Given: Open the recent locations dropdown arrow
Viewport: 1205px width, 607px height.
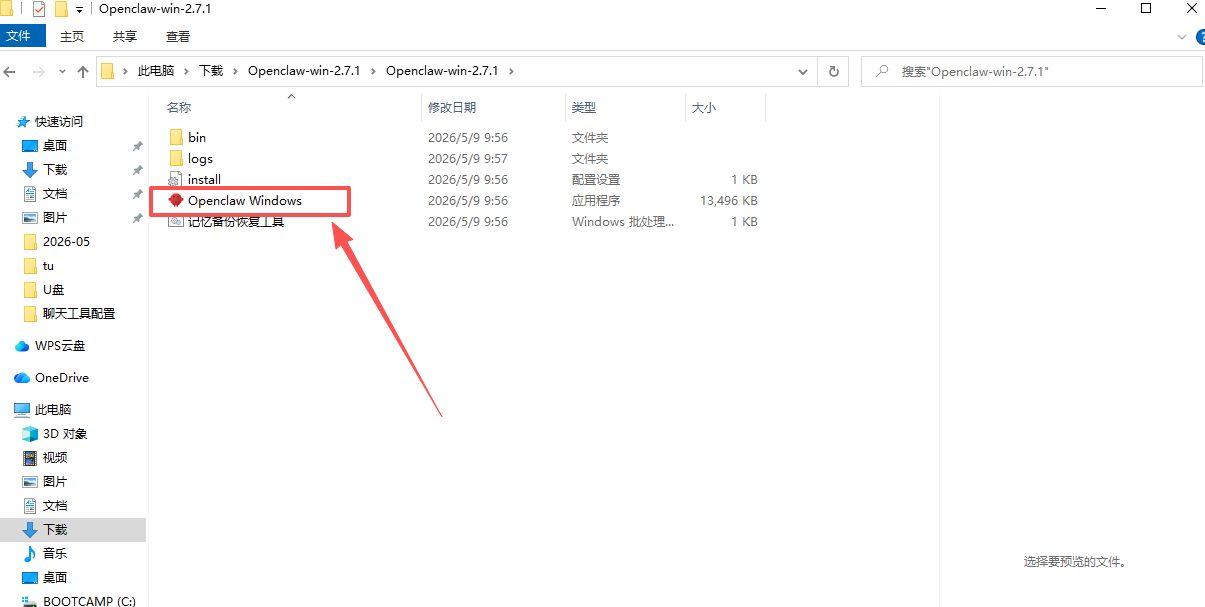Looking at the screenshot, I should coord(62,72).
